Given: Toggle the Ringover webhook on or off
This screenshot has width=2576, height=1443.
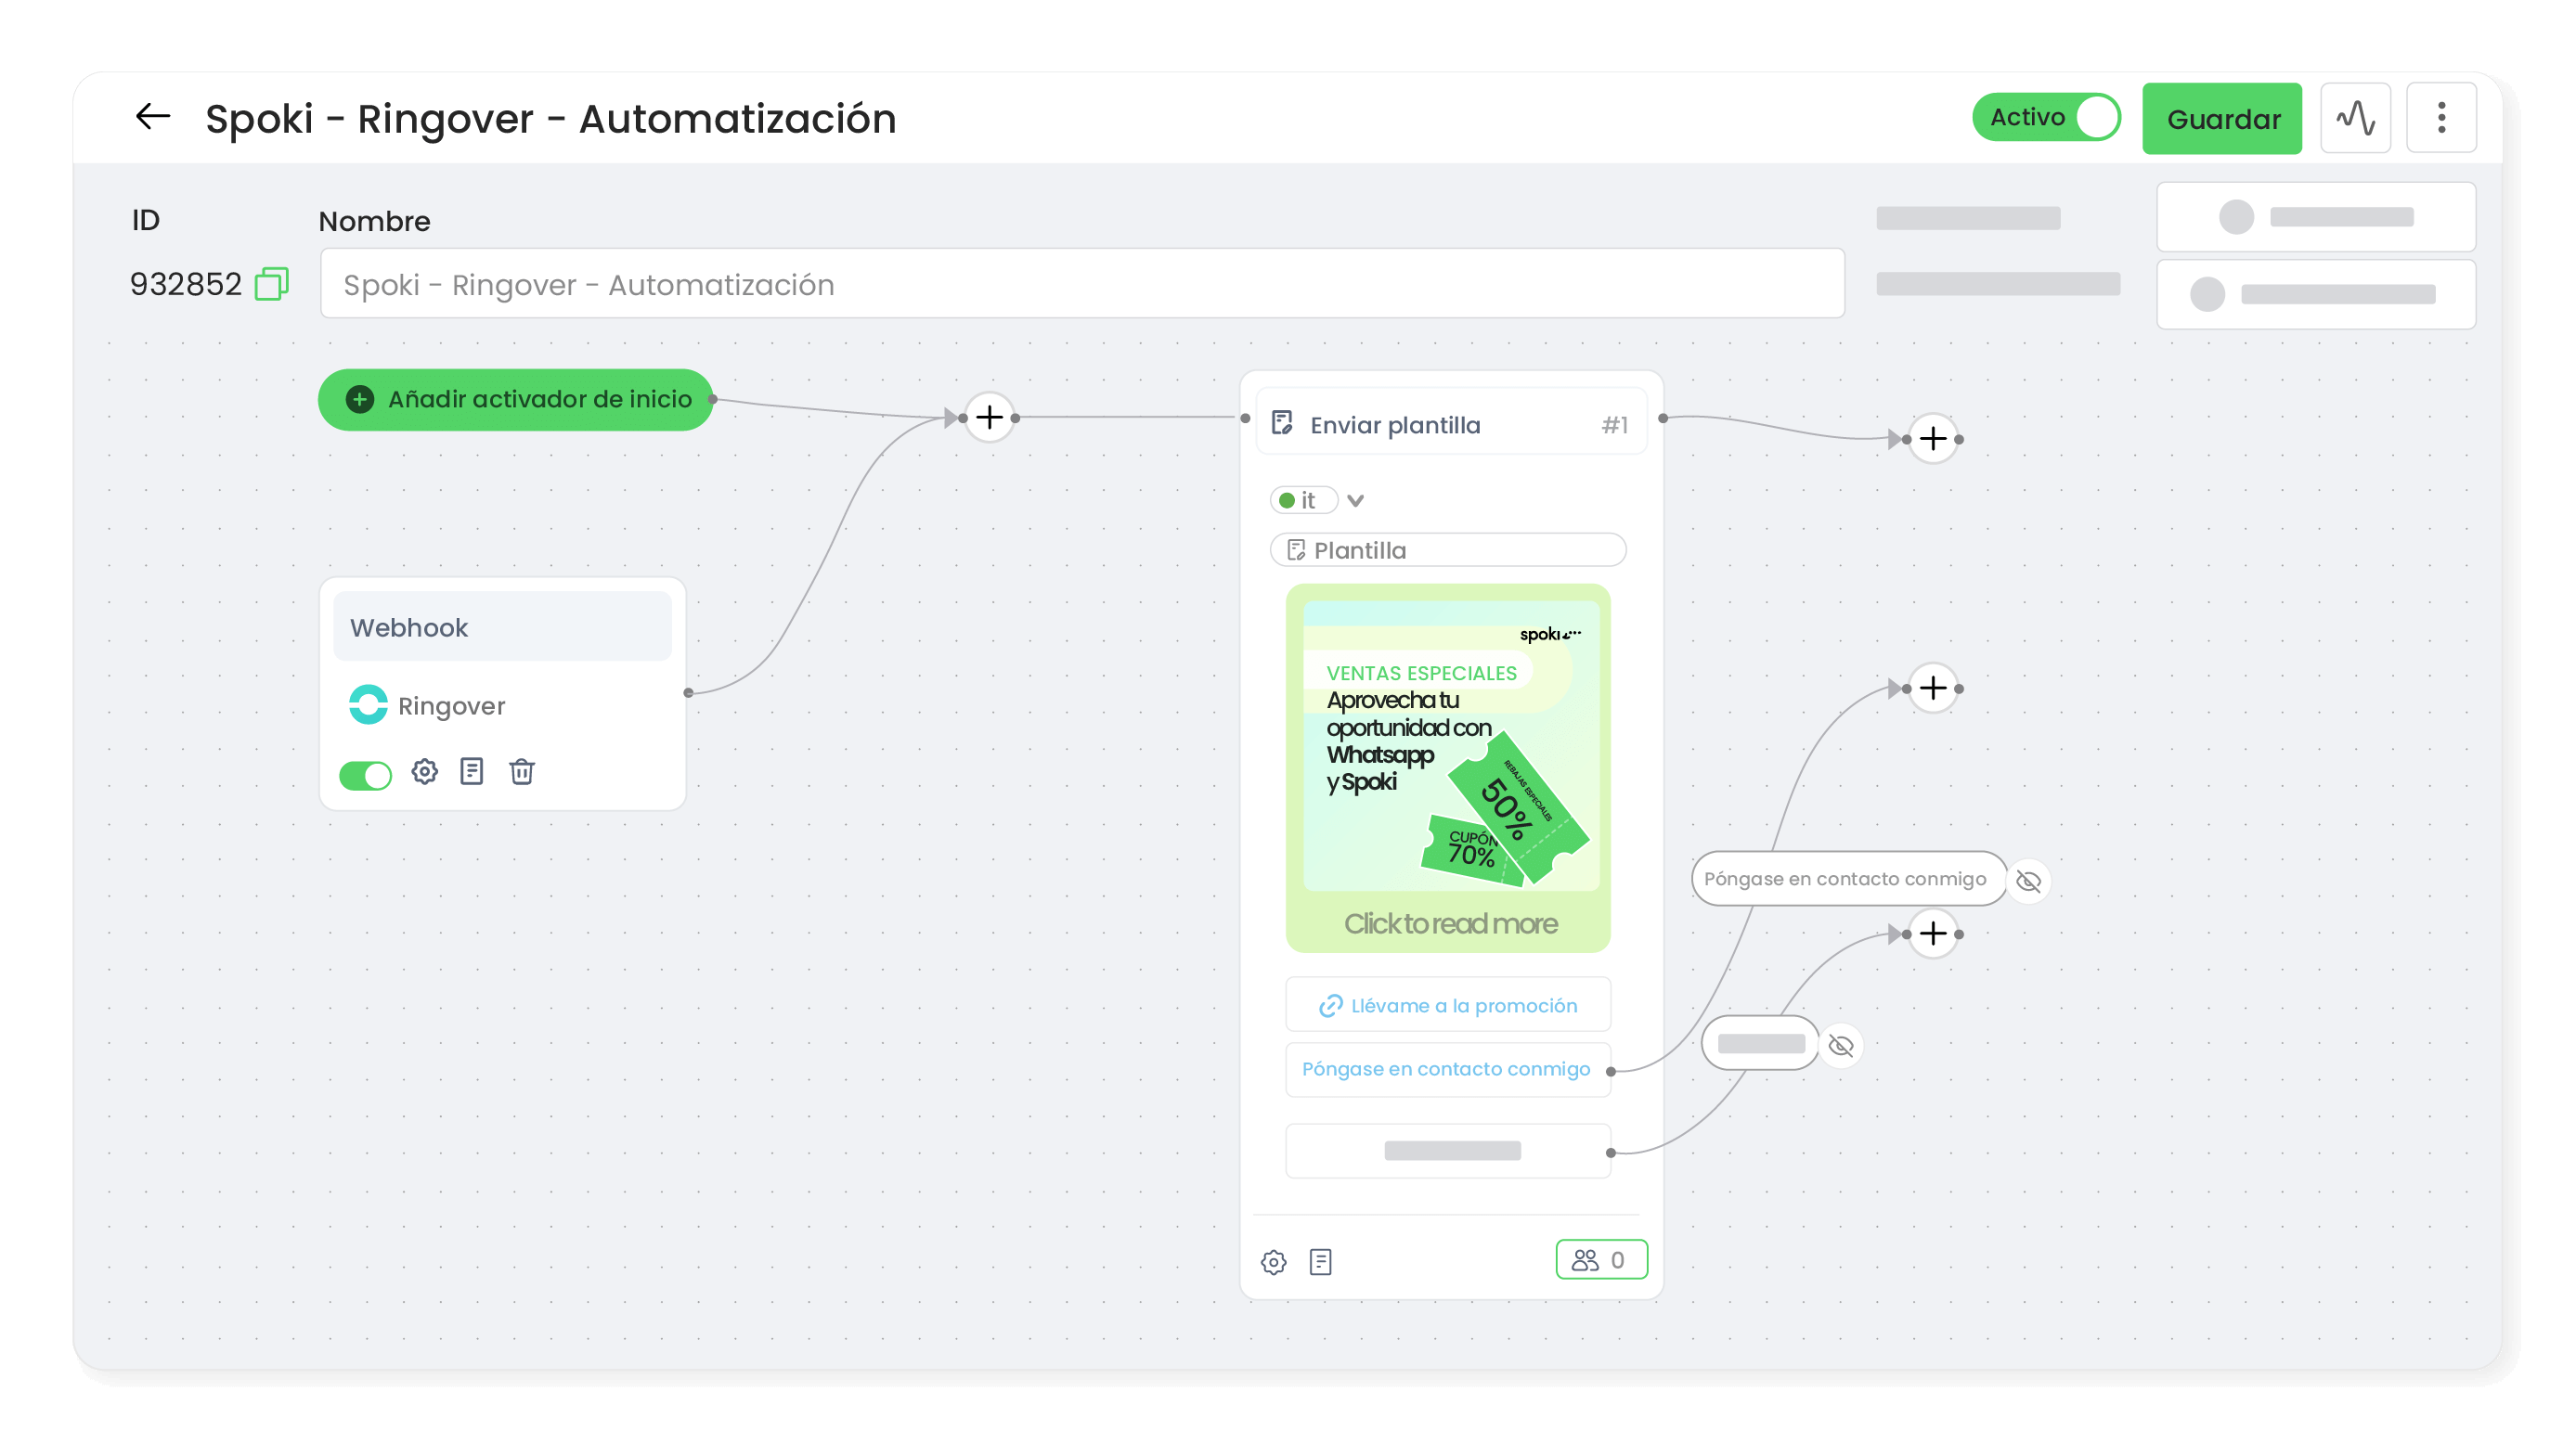Looking at the screenshot, I should (x=365, y=774).
